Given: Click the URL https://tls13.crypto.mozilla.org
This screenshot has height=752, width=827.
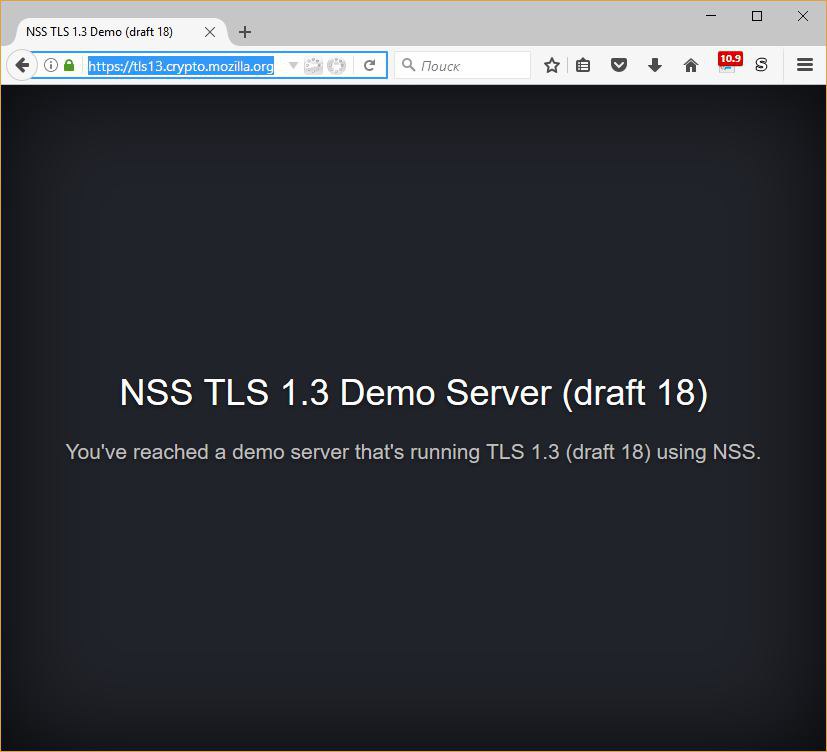Looking at the screenshot, I should [x=181, y=66].
